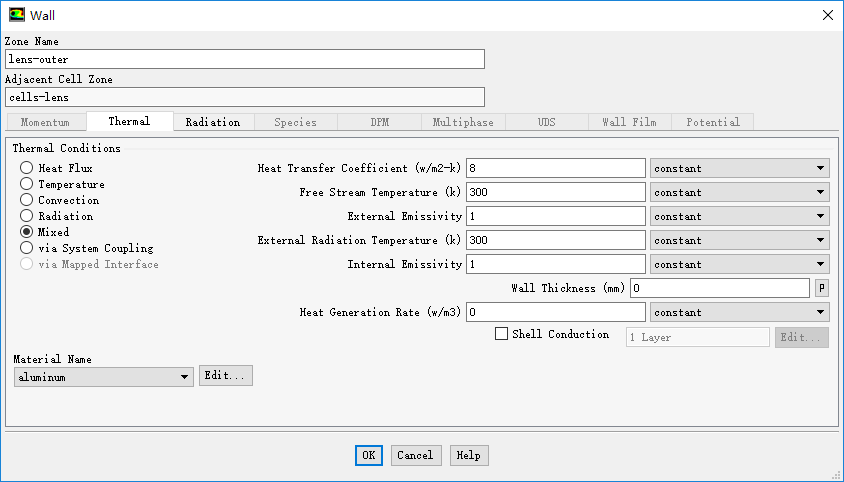This screenshot has height=482, width=844.
Task: Select the Heat Flux radio button
Action: [26, 168]
